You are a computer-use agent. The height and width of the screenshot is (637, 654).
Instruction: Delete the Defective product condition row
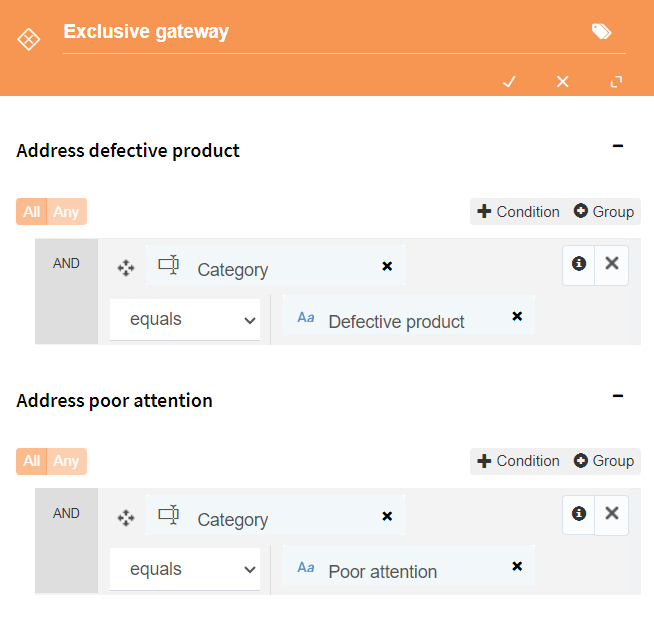coord(611,264)
